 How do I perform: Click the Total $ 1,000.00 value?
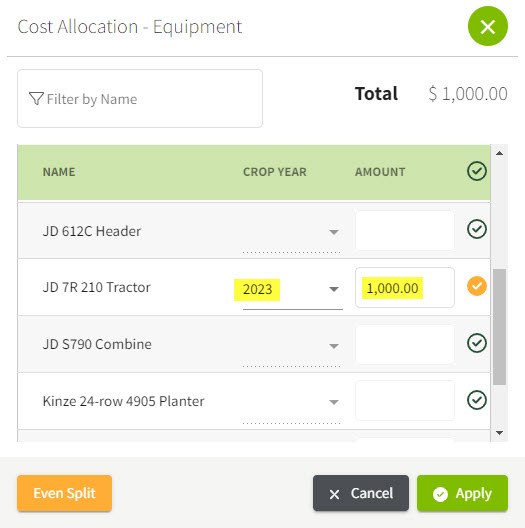coord(468,94)
